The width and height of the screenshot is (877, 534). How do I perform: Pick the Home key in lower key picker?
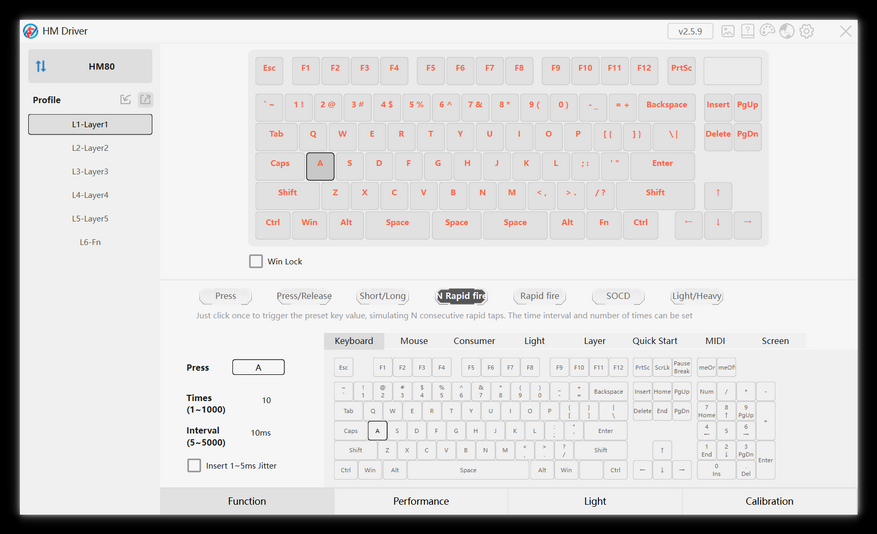(662, 391)
